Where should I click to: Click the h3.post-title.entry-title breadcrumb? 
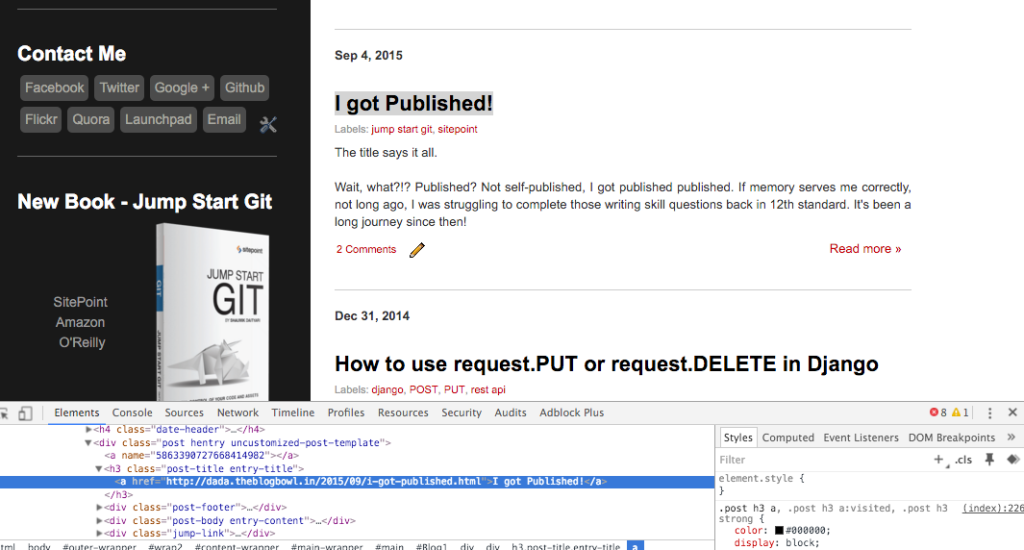click(x=566, y=546)
